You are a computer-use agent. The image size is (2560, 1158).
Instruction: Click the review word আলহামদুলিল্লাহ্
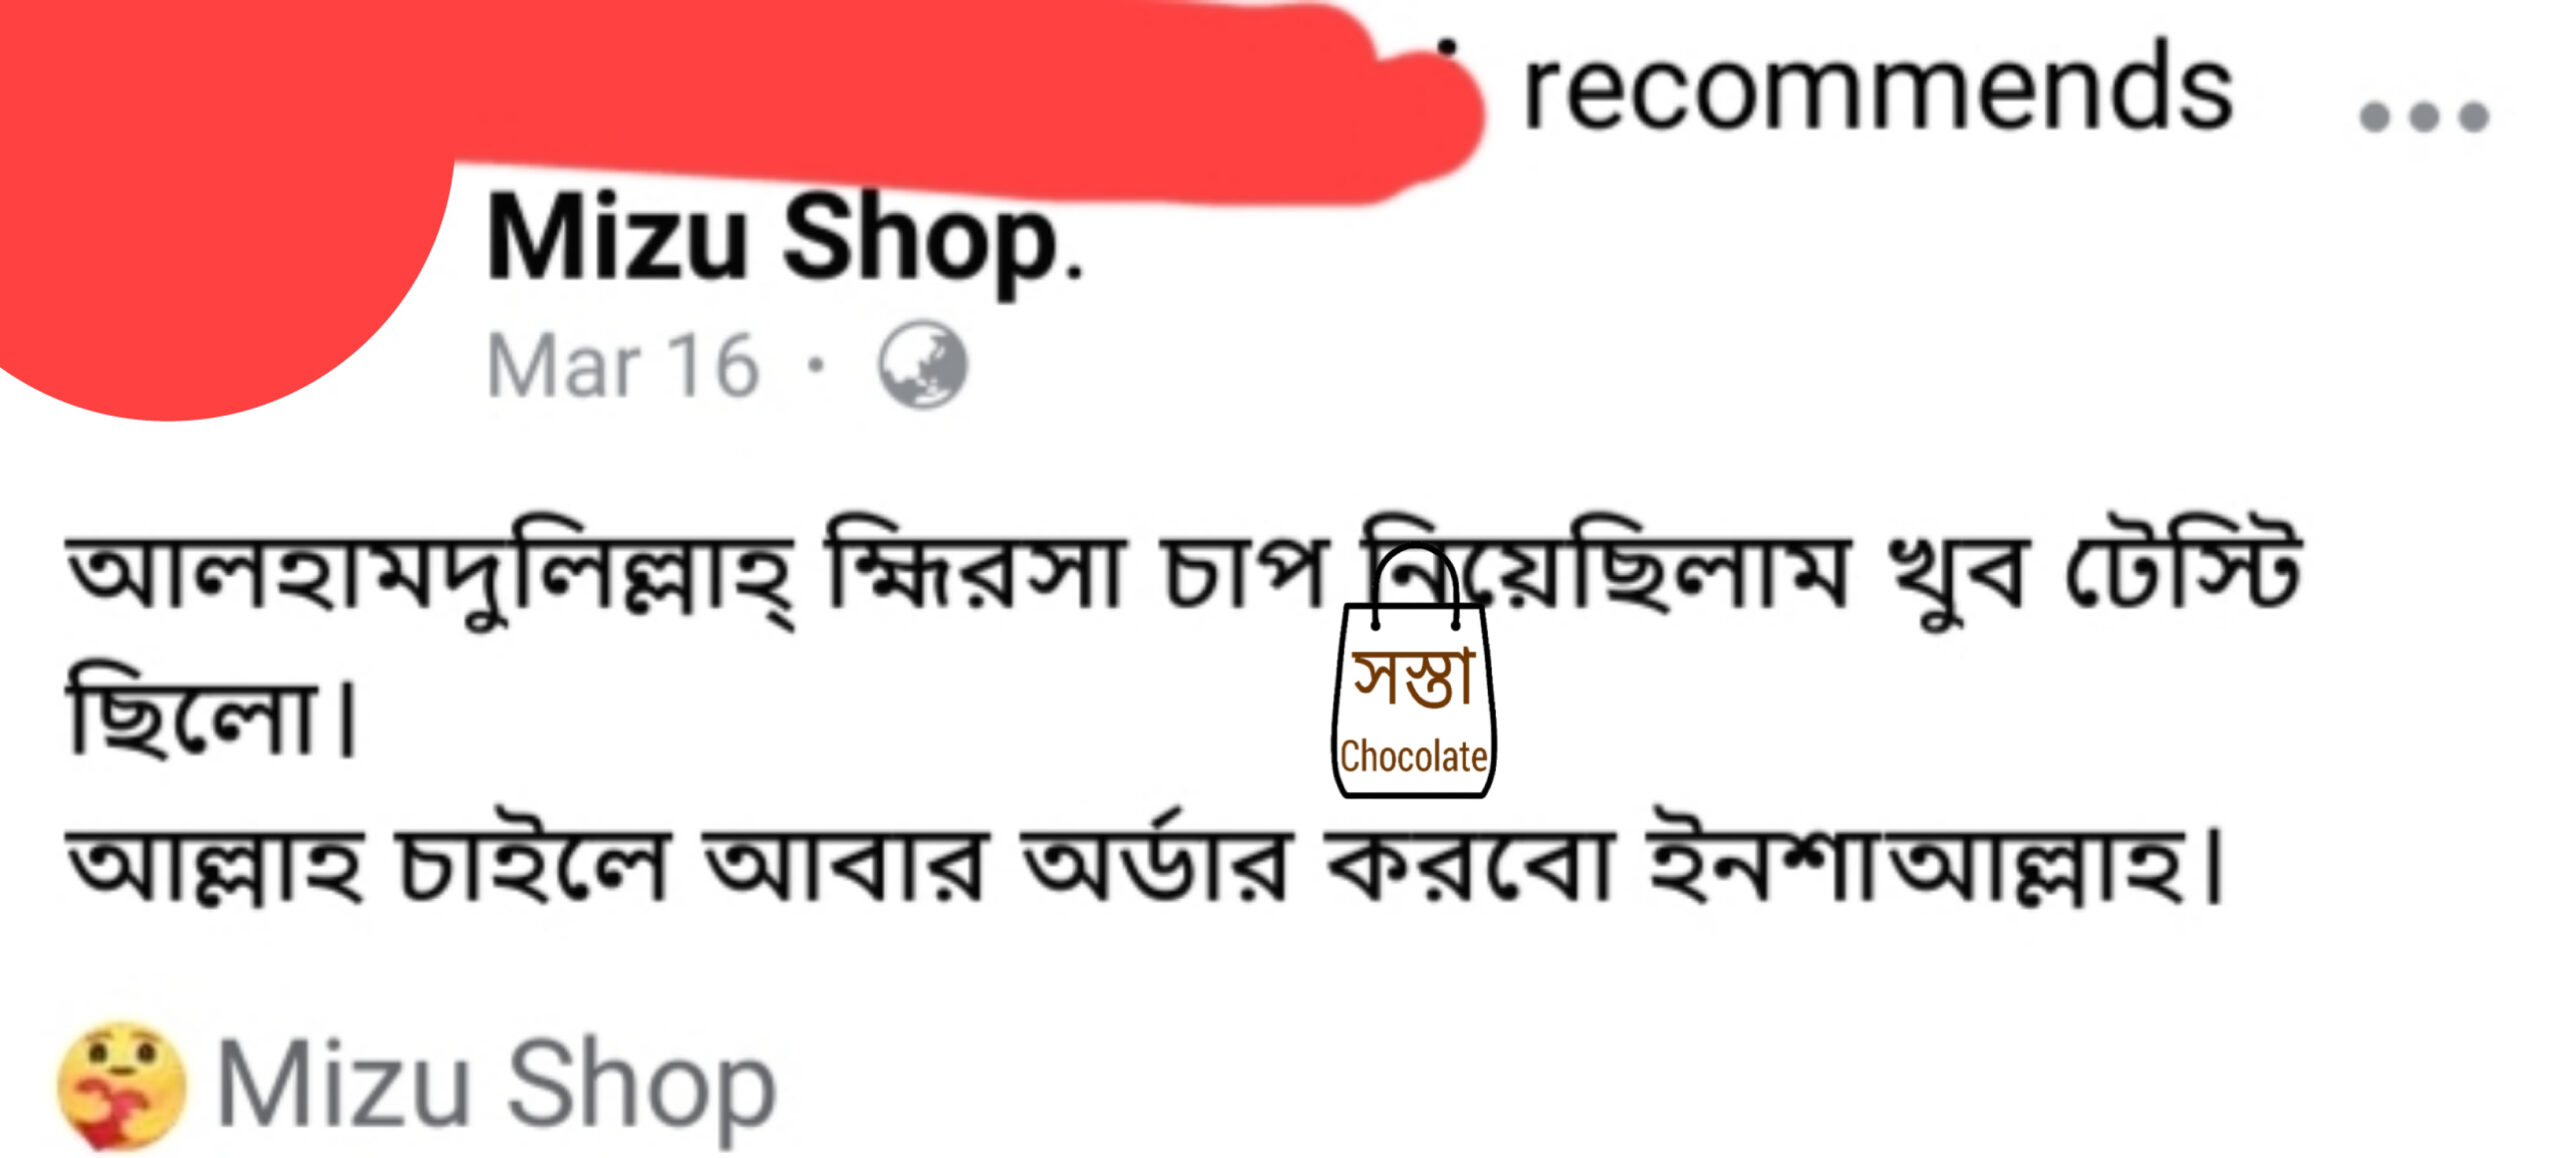tap(431, 574)
